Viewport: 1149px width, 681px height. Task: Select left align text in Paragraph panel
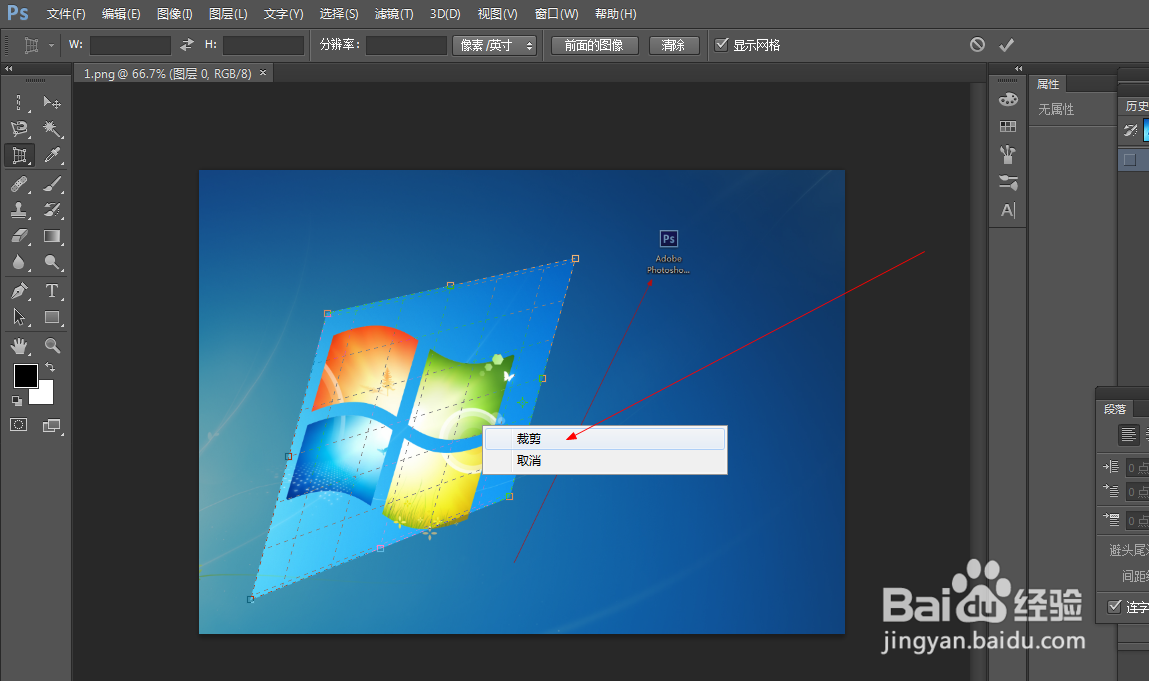[x=1128, y=435]
